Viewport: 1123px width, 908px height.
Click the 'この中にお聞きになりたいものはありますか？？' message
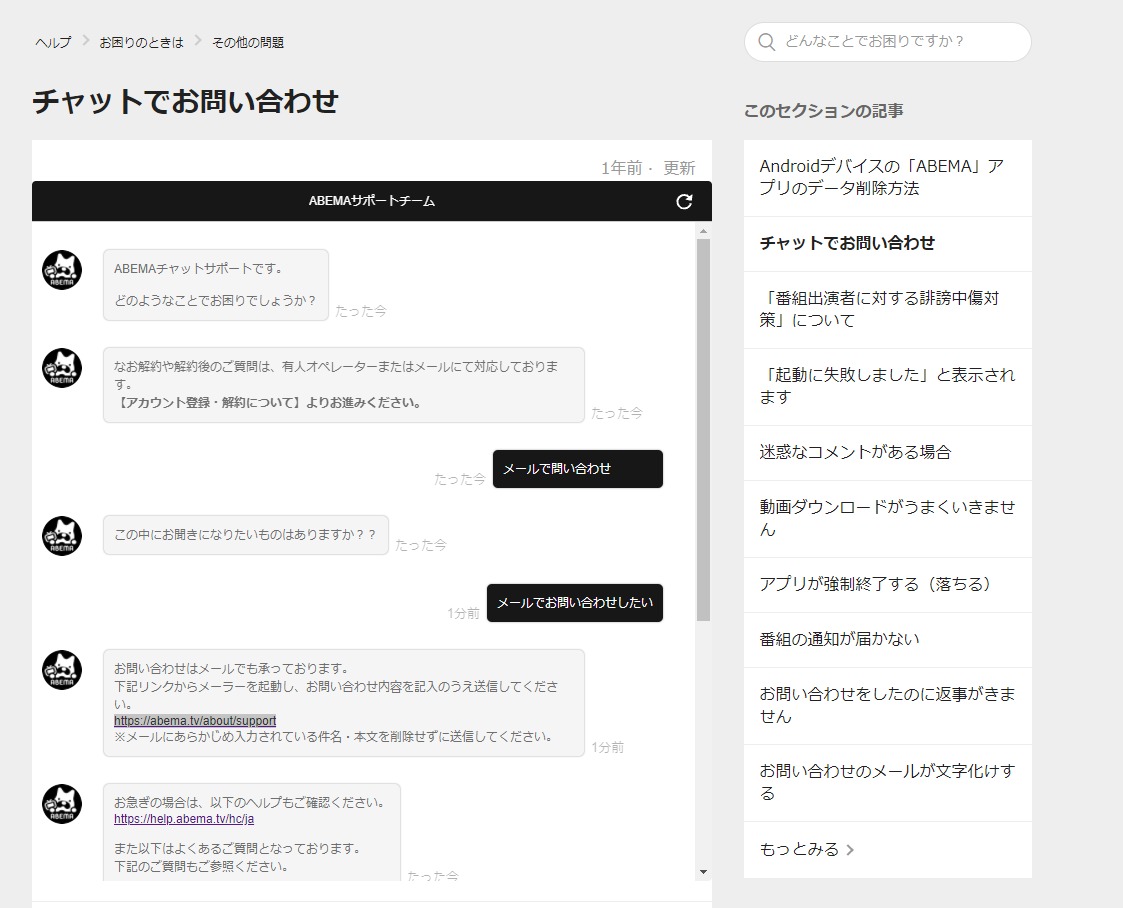coord(246,535)
